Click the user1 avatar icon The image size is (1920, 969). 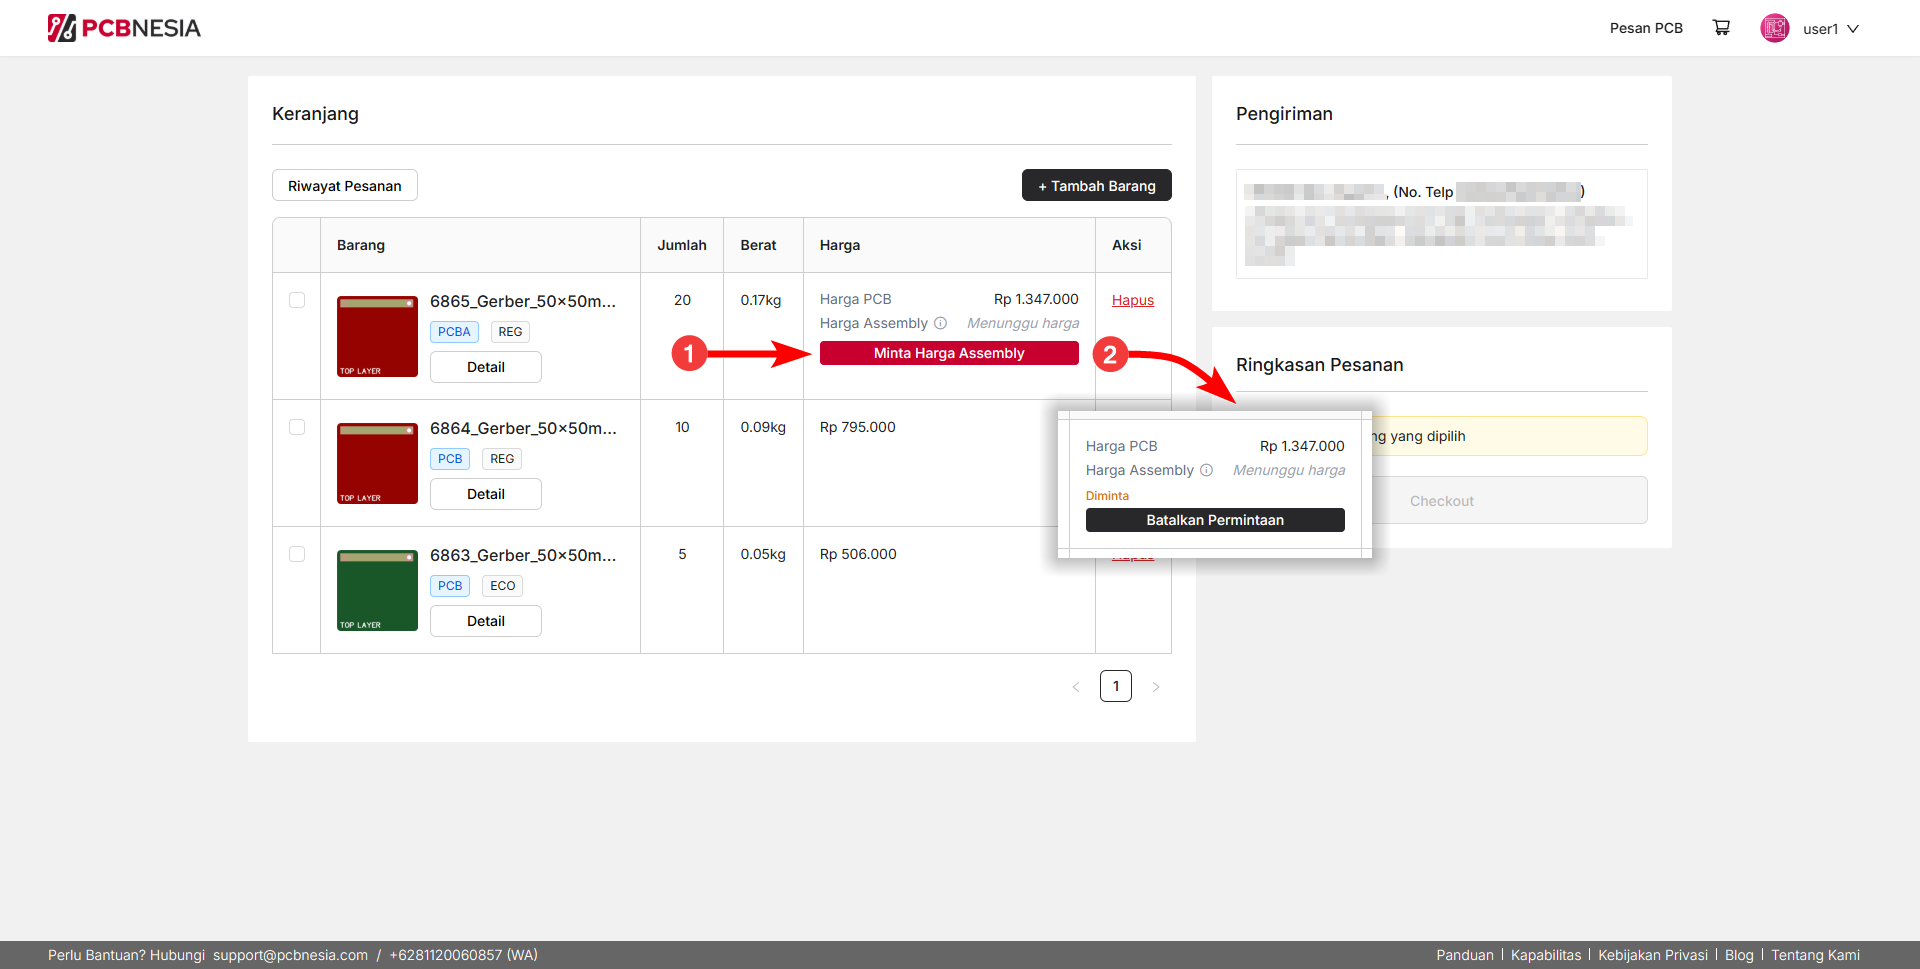pyautogui.click(x=1775, y=28)
